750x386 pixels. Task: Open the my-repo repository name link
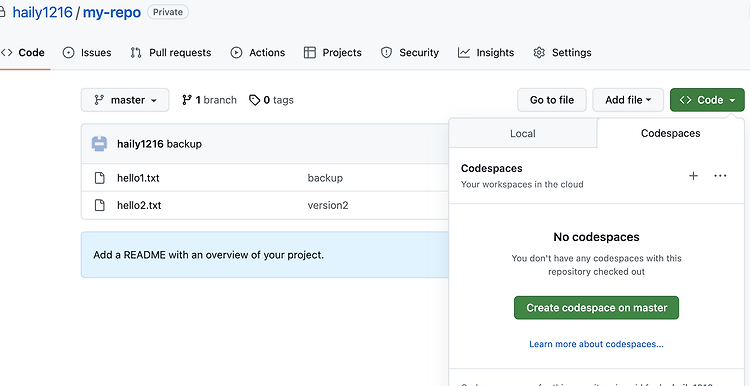point(112,12)
